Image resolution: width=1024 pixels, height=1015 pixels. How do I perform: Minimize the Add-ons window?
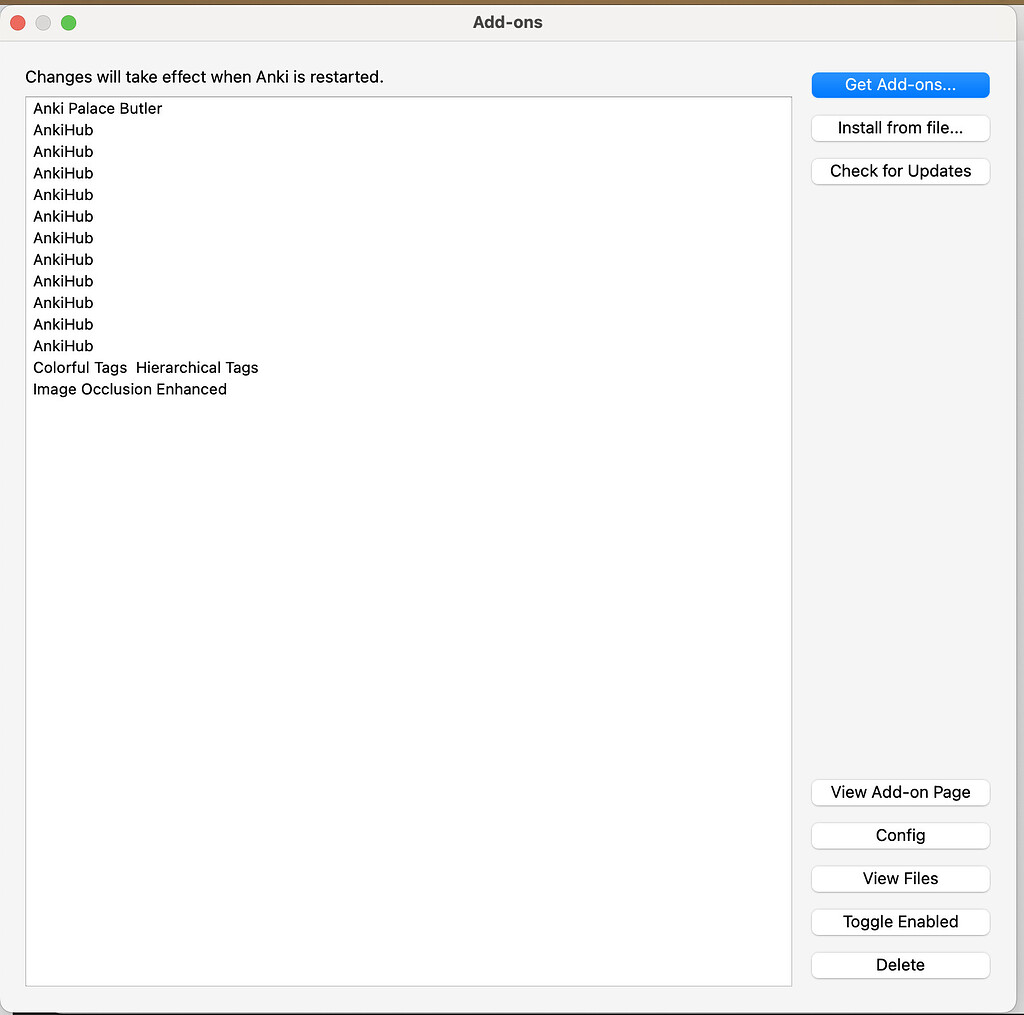pyautogui.click(x=42, y=22)
